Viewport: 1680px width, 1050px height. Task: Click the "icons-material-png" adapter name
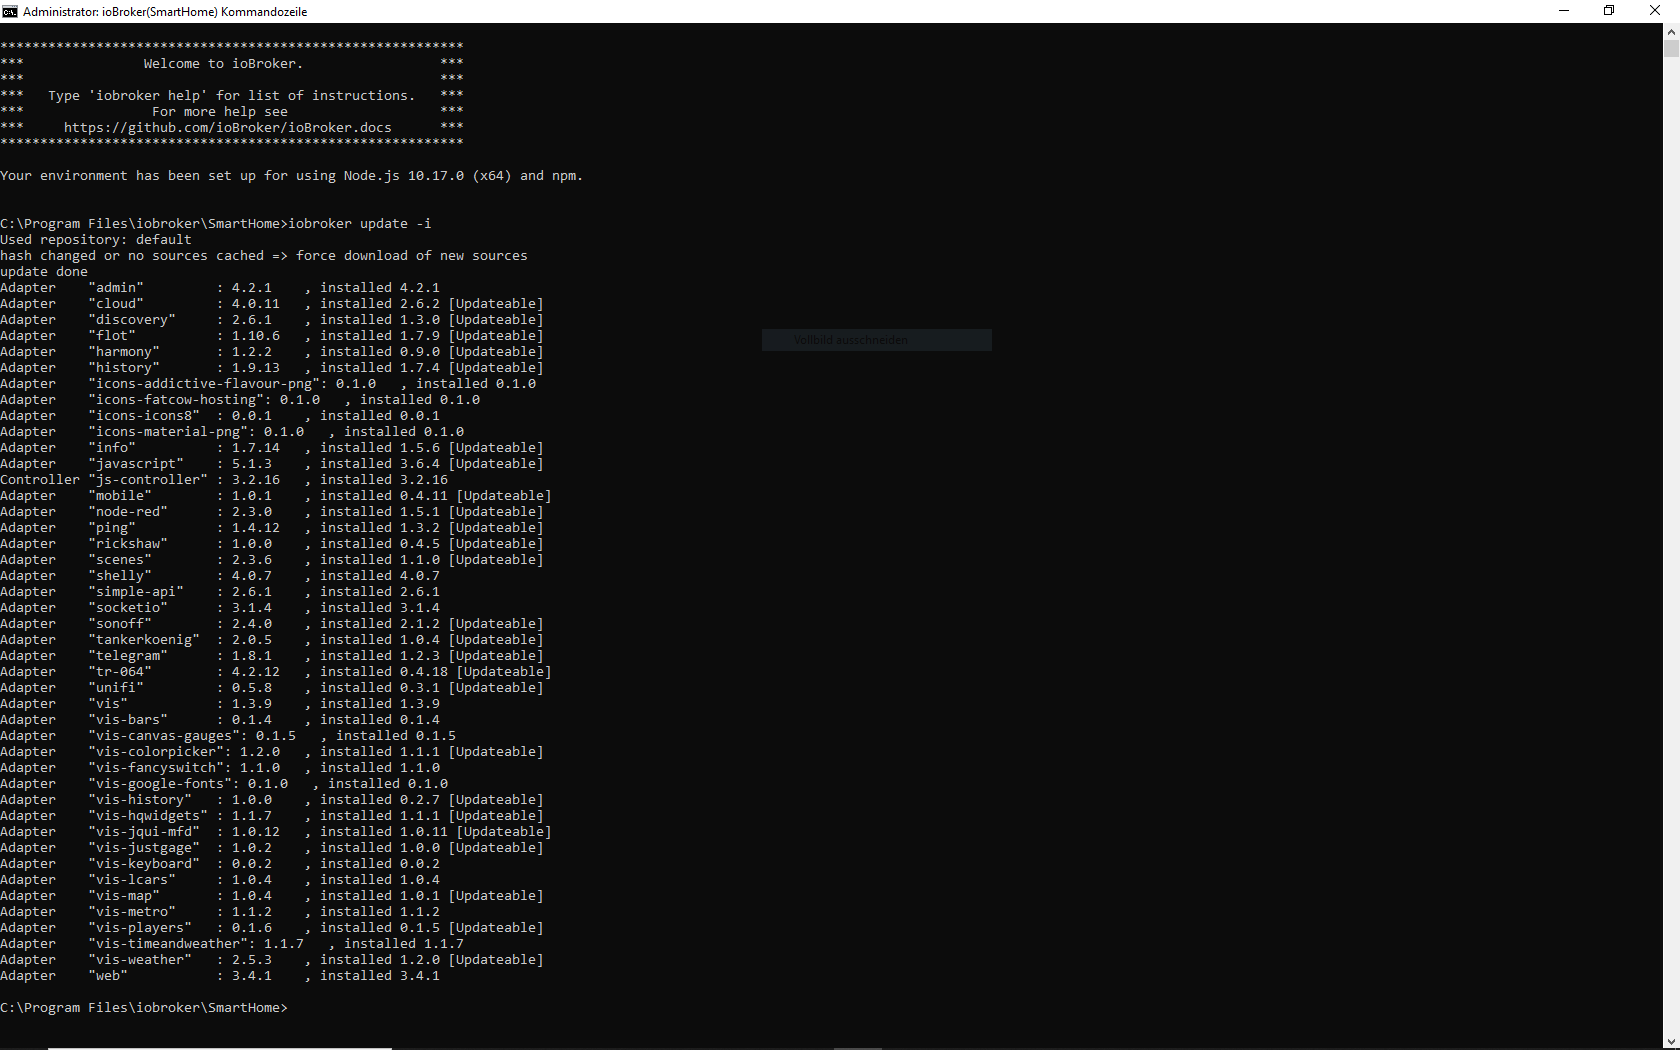click(x=168, y=432)
